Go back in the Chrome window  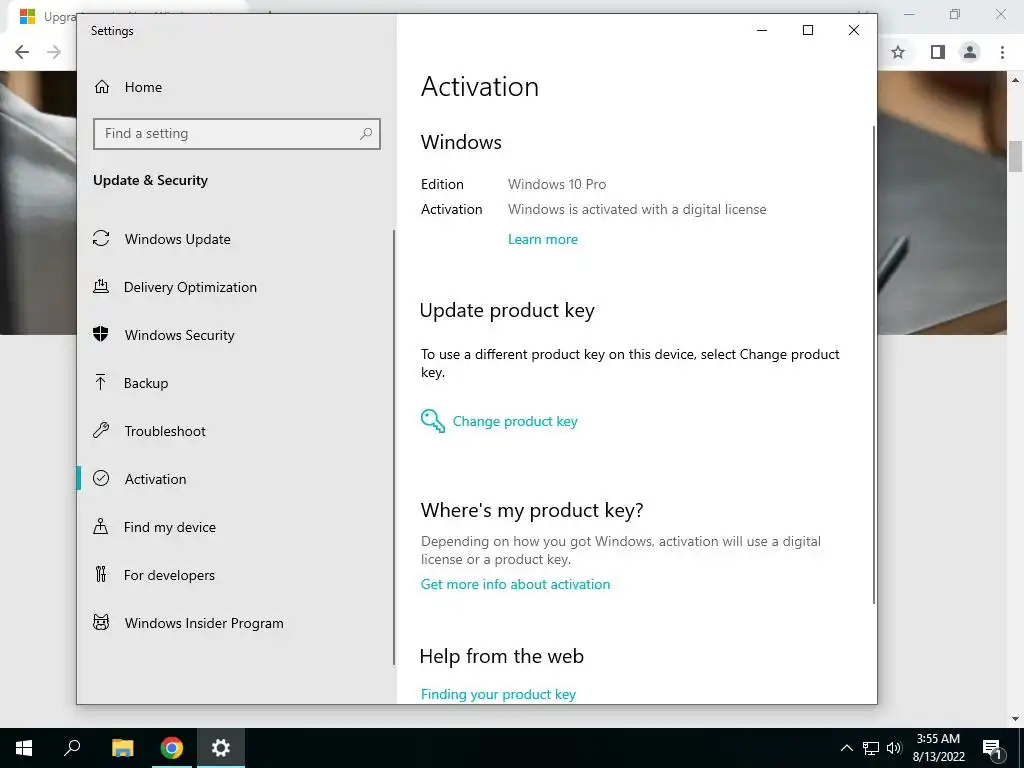coord(22,52)
